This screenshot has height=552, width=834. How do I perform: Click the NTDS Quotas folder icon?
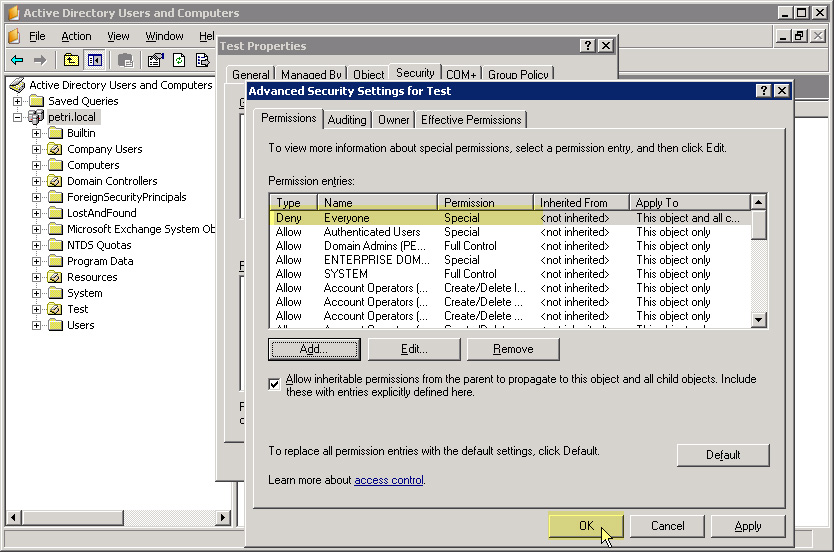click(55, 245)
